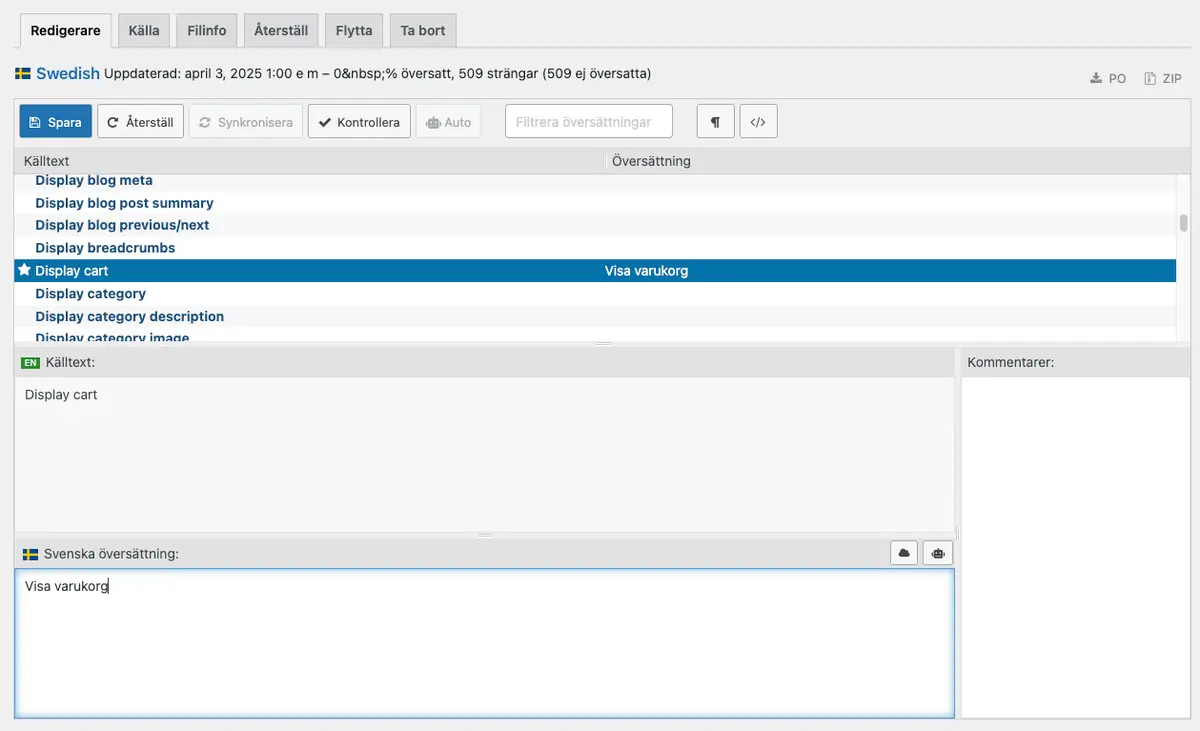Switch to the Källa tab
Image resolution: width=1200 pixels, height=731 pixels.
tap(144, 30)
